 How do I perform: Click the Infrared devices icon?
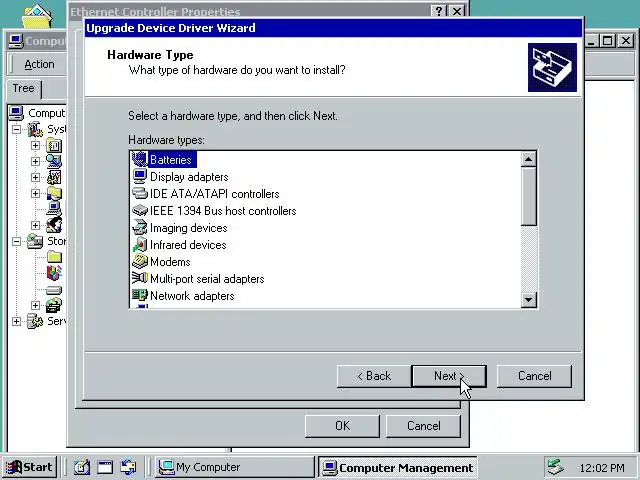coord(140,244)
